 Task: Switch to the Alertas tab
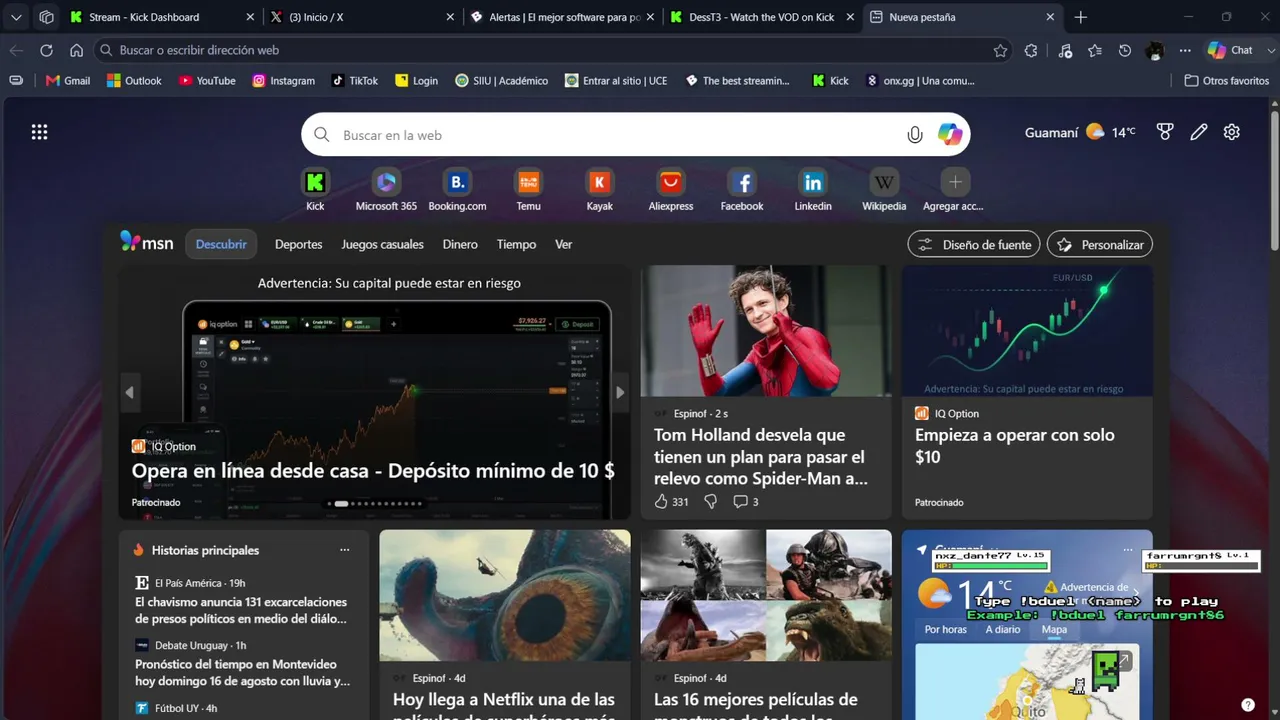click(x=561, y=17)
